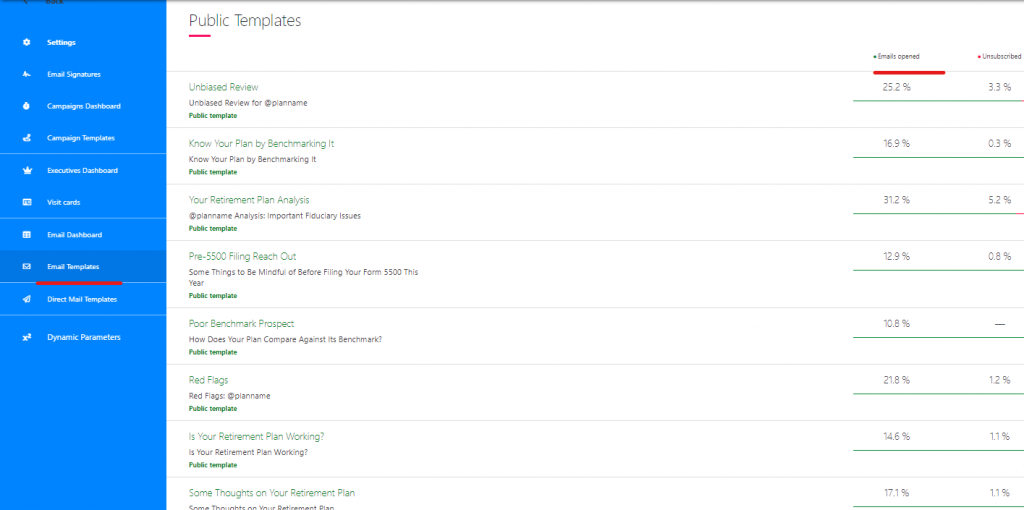Click the Email Dashboard table icon
The height and width of the screenshot is (510, 1024).
coord(27,234)
